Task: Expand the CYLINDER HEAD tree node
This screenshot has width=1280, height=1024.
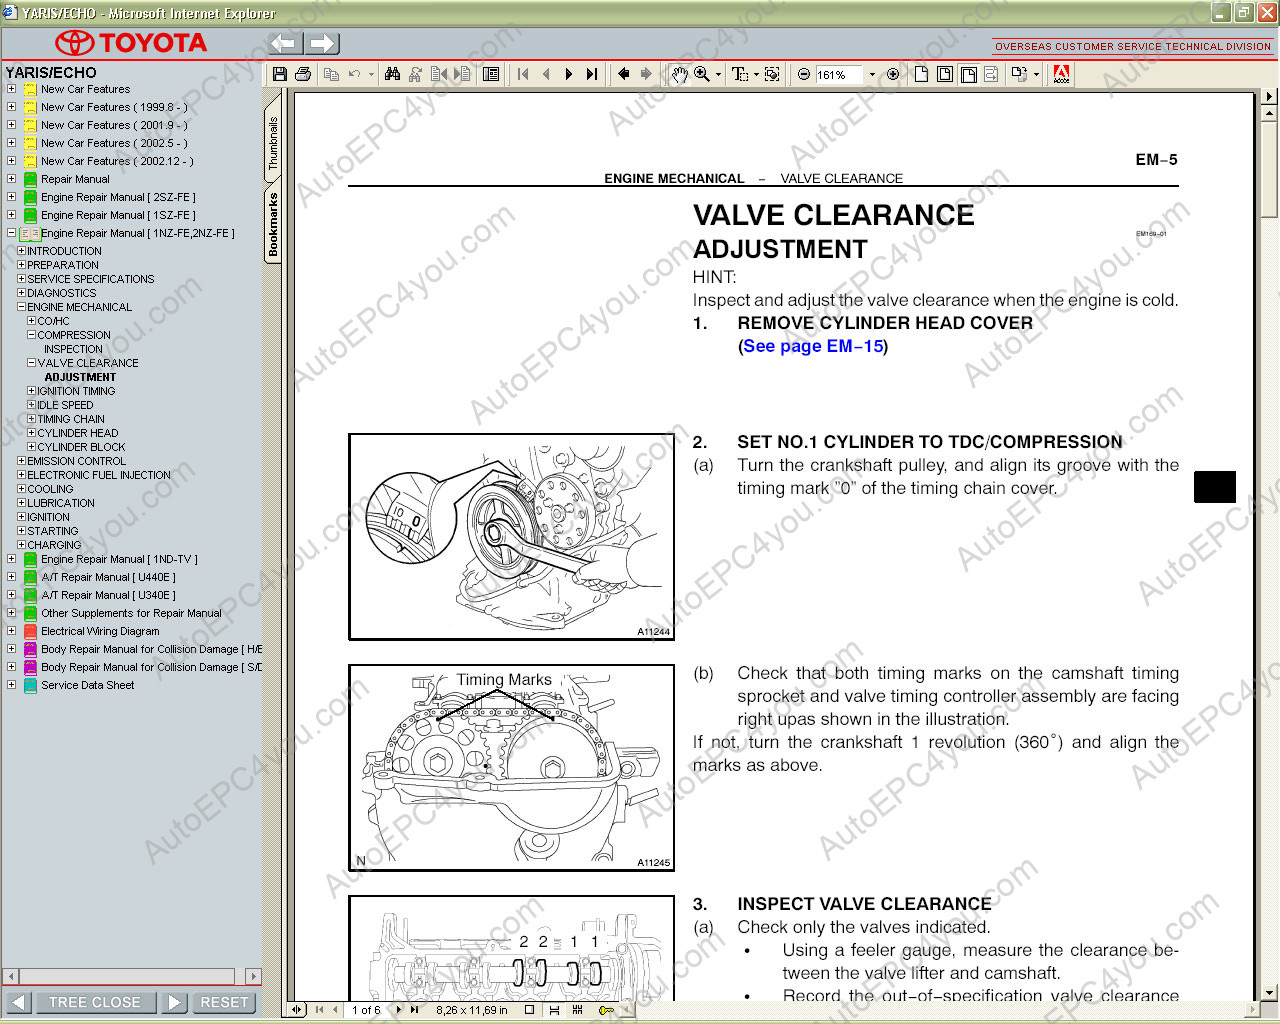Action: coord(31,433)
